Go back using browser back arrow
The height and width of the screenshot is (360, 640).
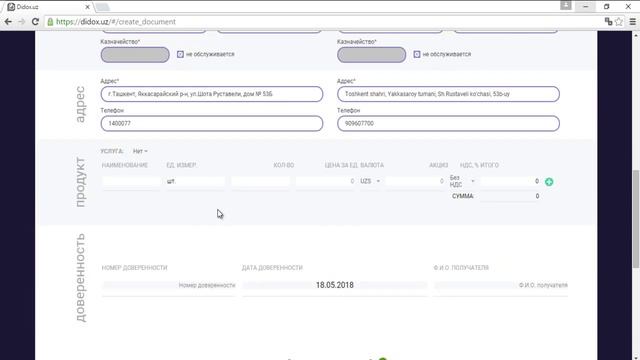(x=8, y=22)
